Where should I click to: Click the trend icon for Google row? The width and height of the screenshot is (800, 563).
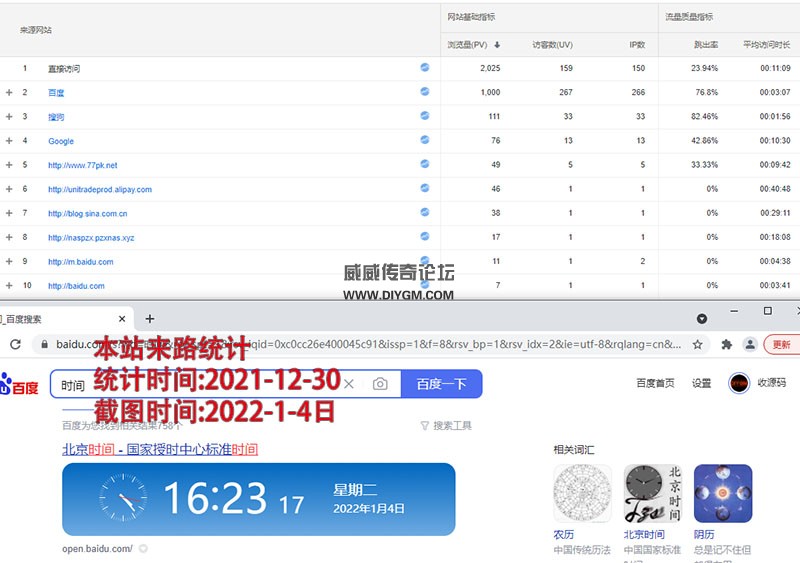pyautogui.click(x=424, y=139)
